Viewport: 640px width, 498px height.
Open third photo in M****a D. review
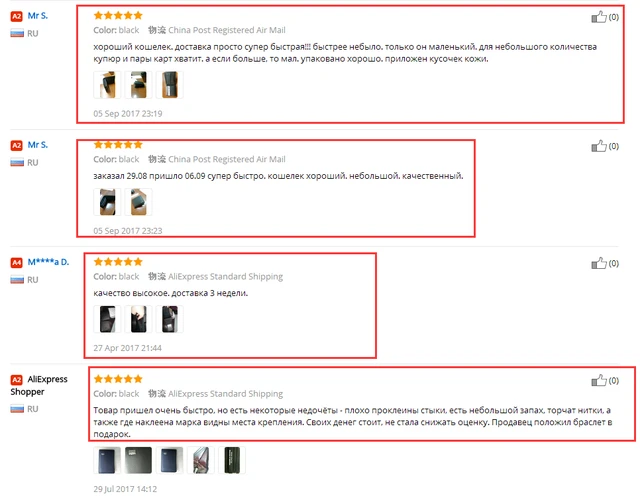coord(169,319)
